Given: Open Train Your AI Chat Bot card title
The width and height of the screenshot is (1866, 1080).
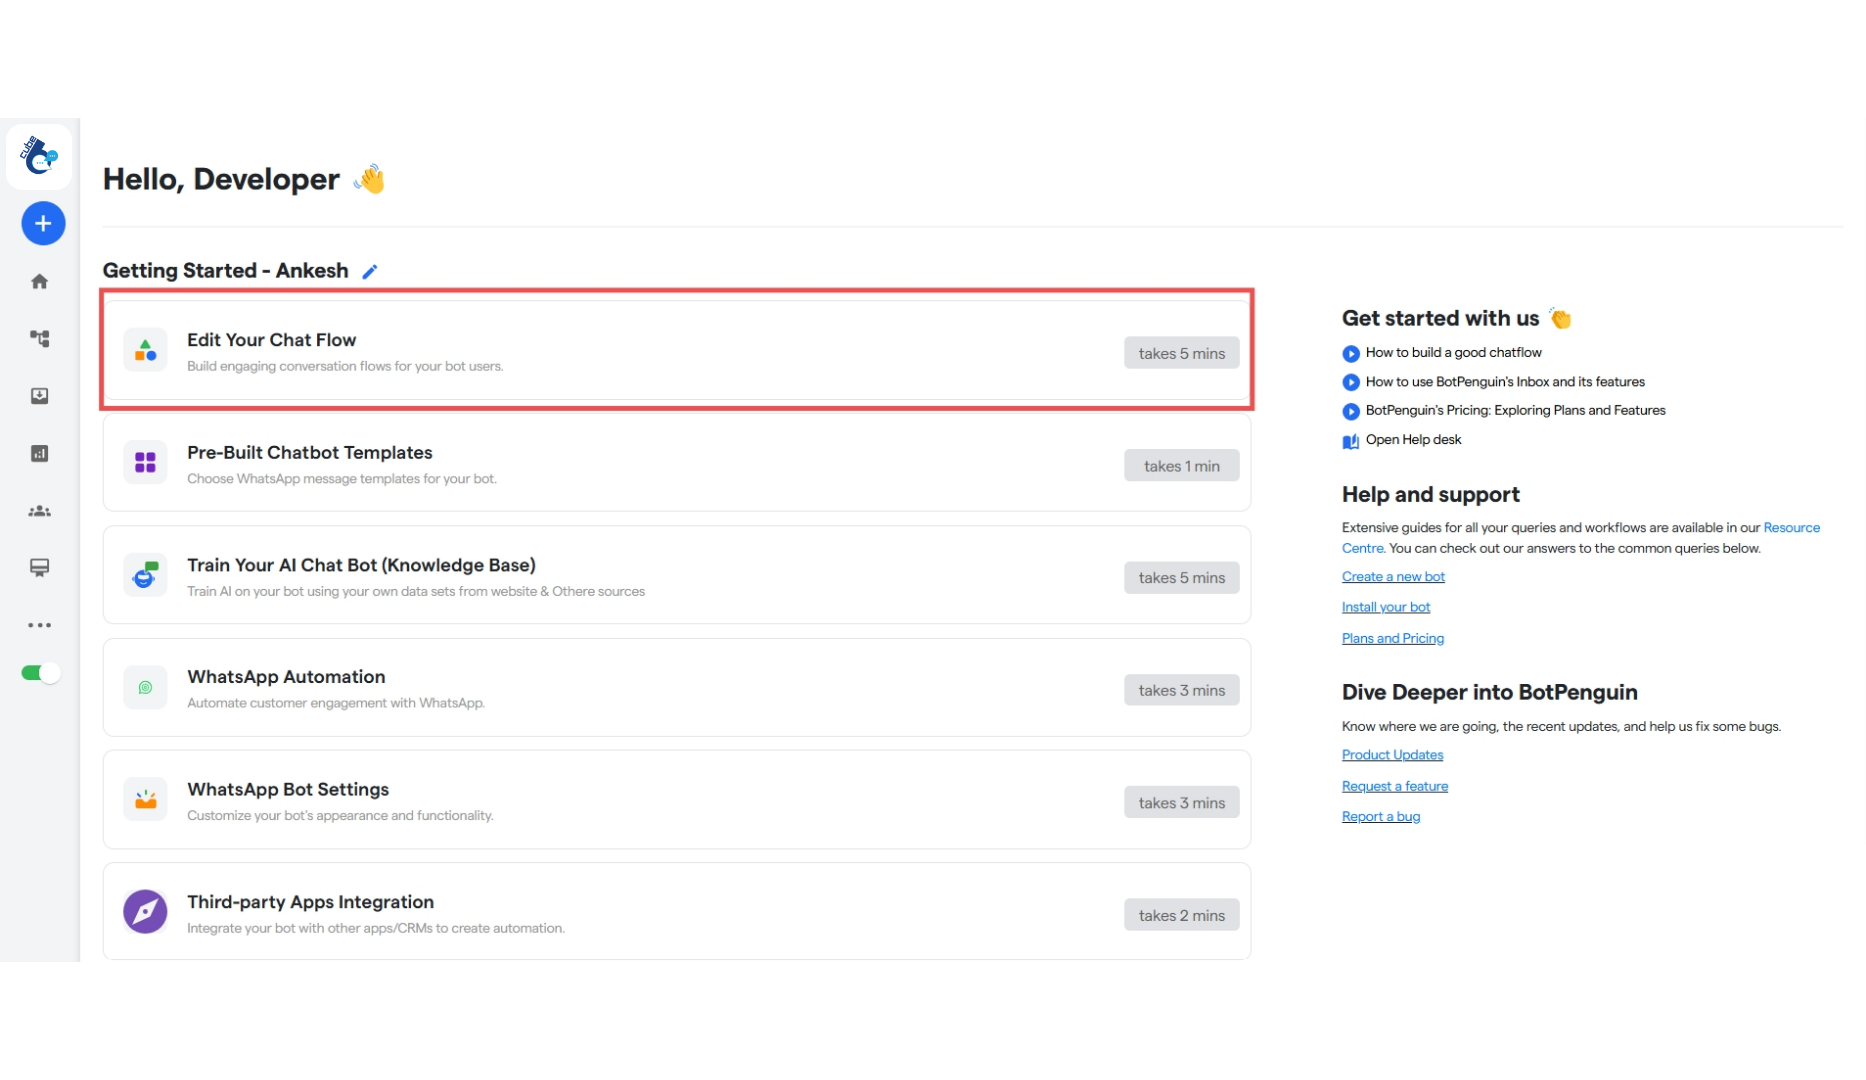Looking at the screenshot, I should click(x=361, y=565).
